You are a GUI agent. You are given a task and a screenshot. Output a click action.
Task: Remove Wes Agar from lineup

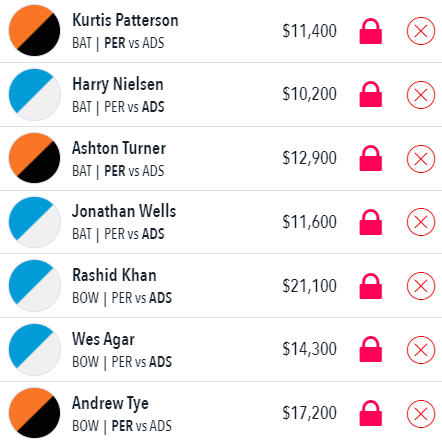coord(421,350)
